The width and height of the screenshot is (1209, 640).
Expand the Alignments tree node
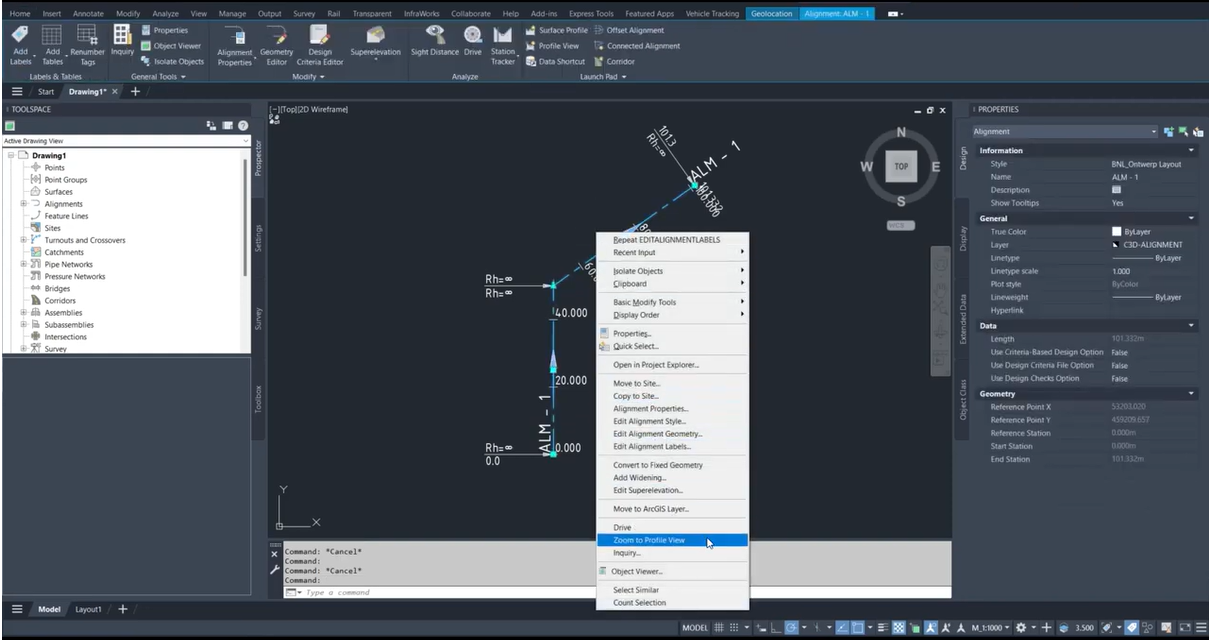coord(23,204)
